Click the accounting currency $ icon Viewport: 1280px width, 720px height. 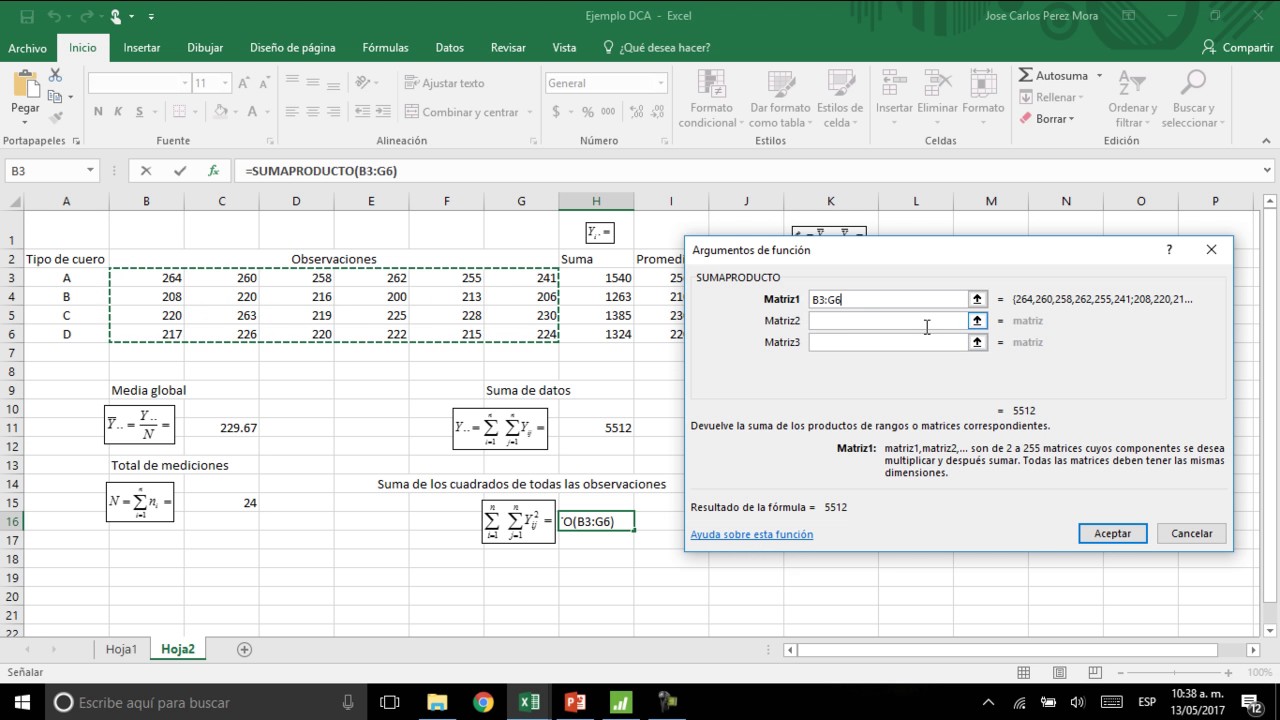click(555, 112)
